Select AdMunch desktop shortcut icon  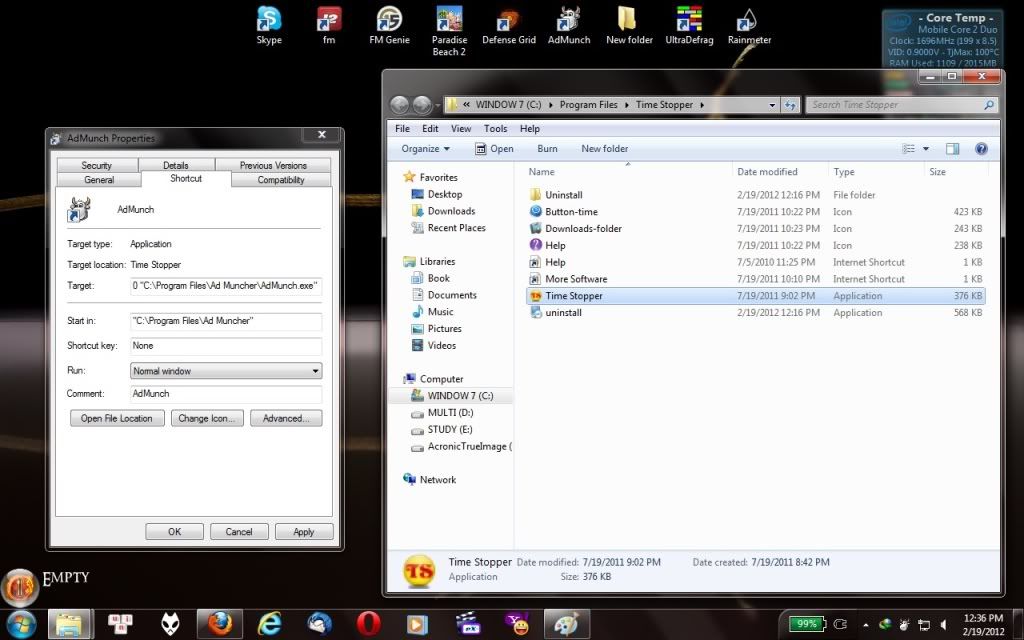click(x=569, y=26)
